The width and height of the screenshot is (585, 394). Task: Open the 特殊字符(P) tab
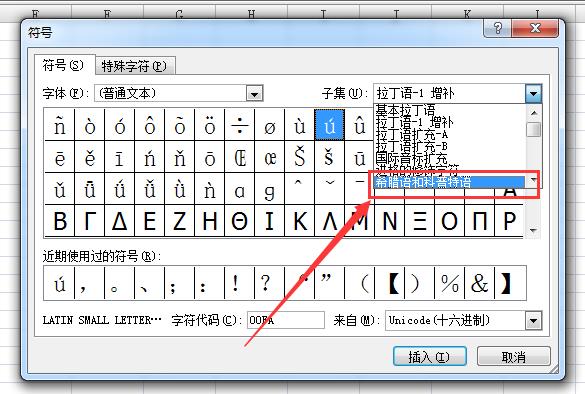134,66
